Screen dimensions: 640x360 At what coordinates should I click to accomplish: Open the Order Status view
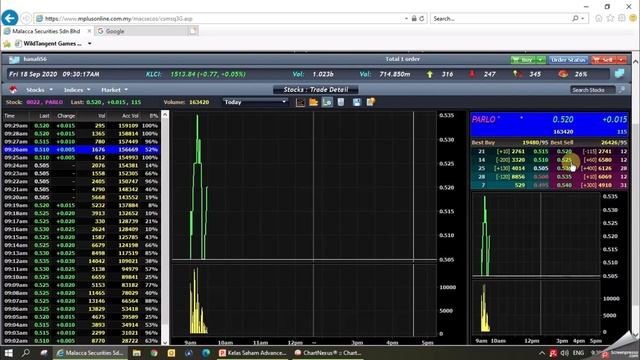(568, 60)
